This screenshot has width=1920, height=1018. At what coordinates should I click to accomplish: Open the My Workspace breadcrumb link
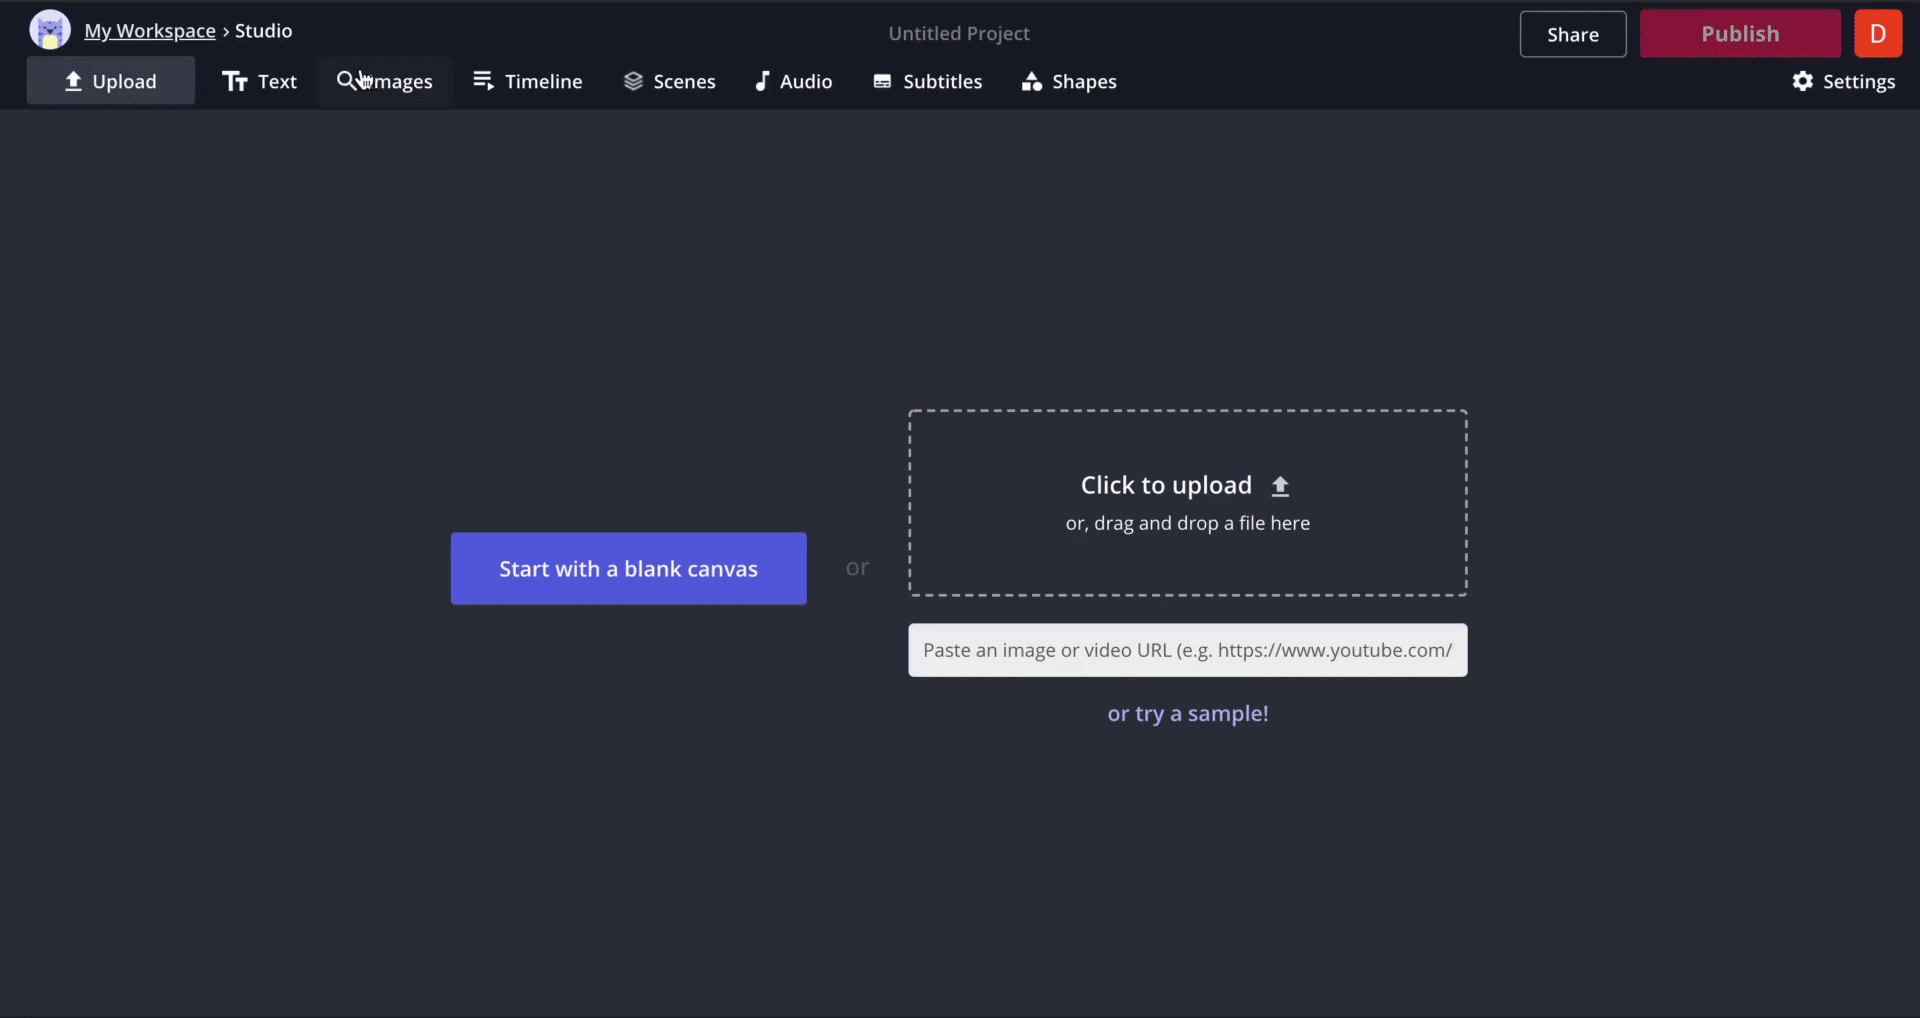pyautogui.click(x=150, y=31)
